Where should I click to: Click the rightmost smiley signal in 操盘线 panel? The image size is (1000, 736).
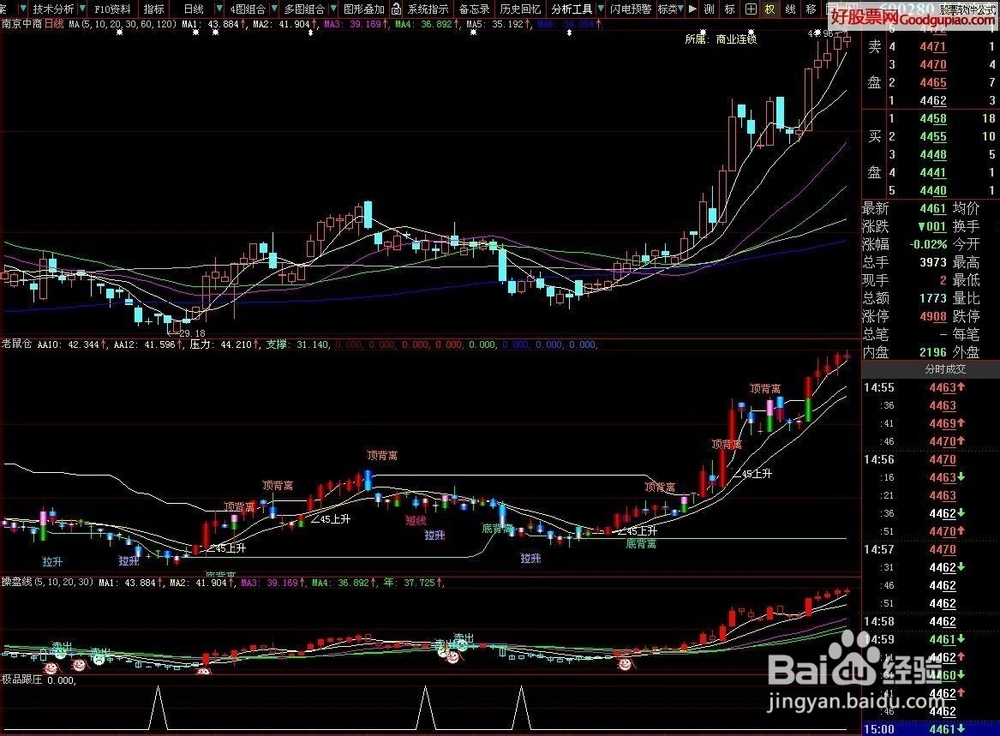[x=625, y=664]
